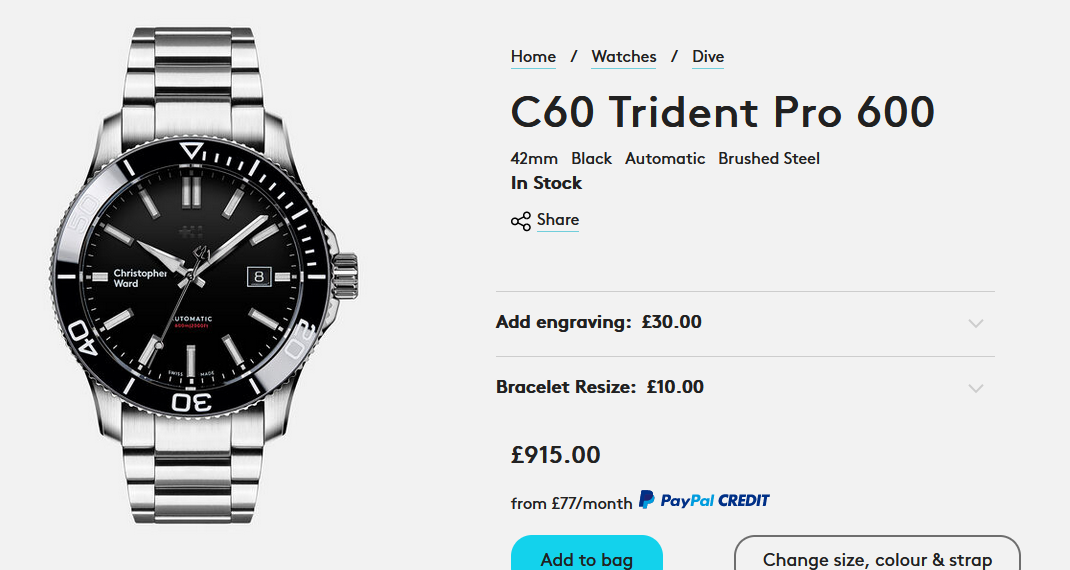Screen dimensions: 1070x570
Task: Click the C60 Trident Pro 600 title
Action: tap(722, 112)
